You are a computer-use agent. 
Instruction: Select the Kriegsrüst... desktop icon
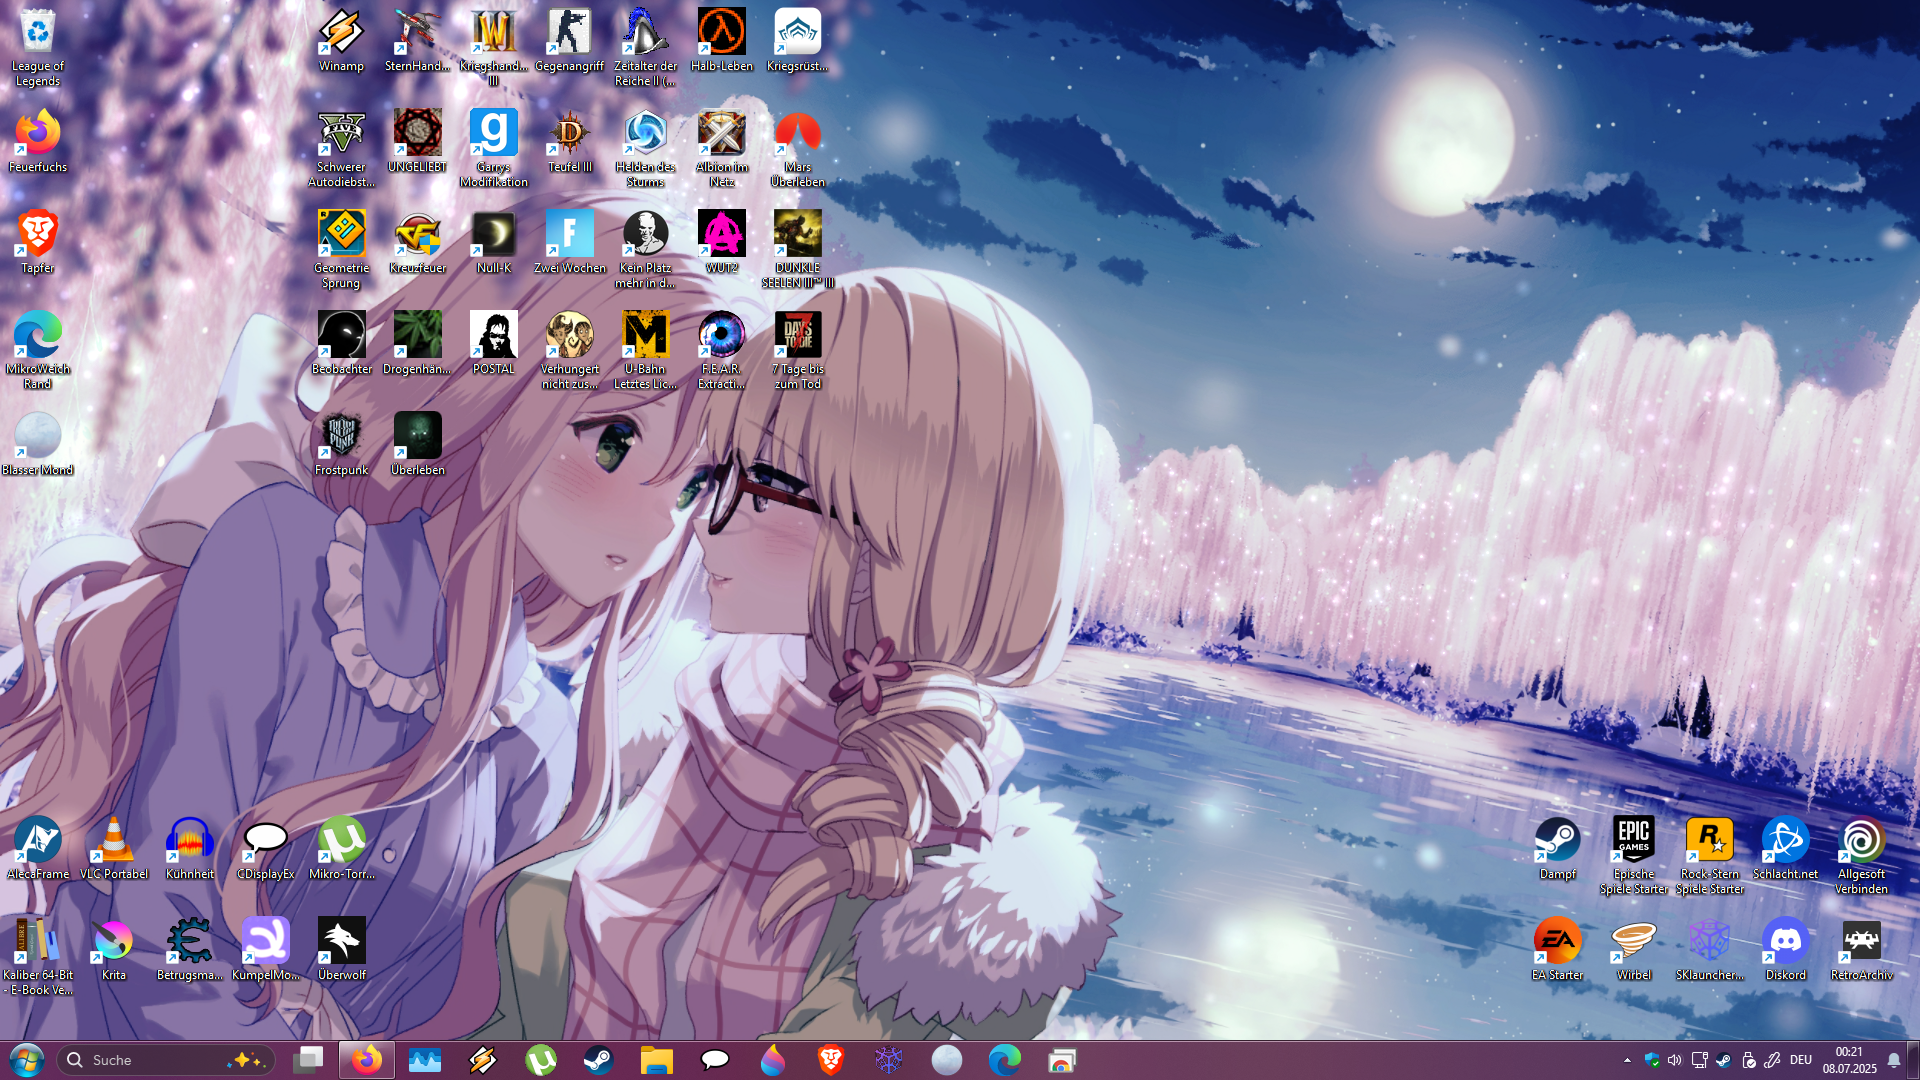point(798,40)
